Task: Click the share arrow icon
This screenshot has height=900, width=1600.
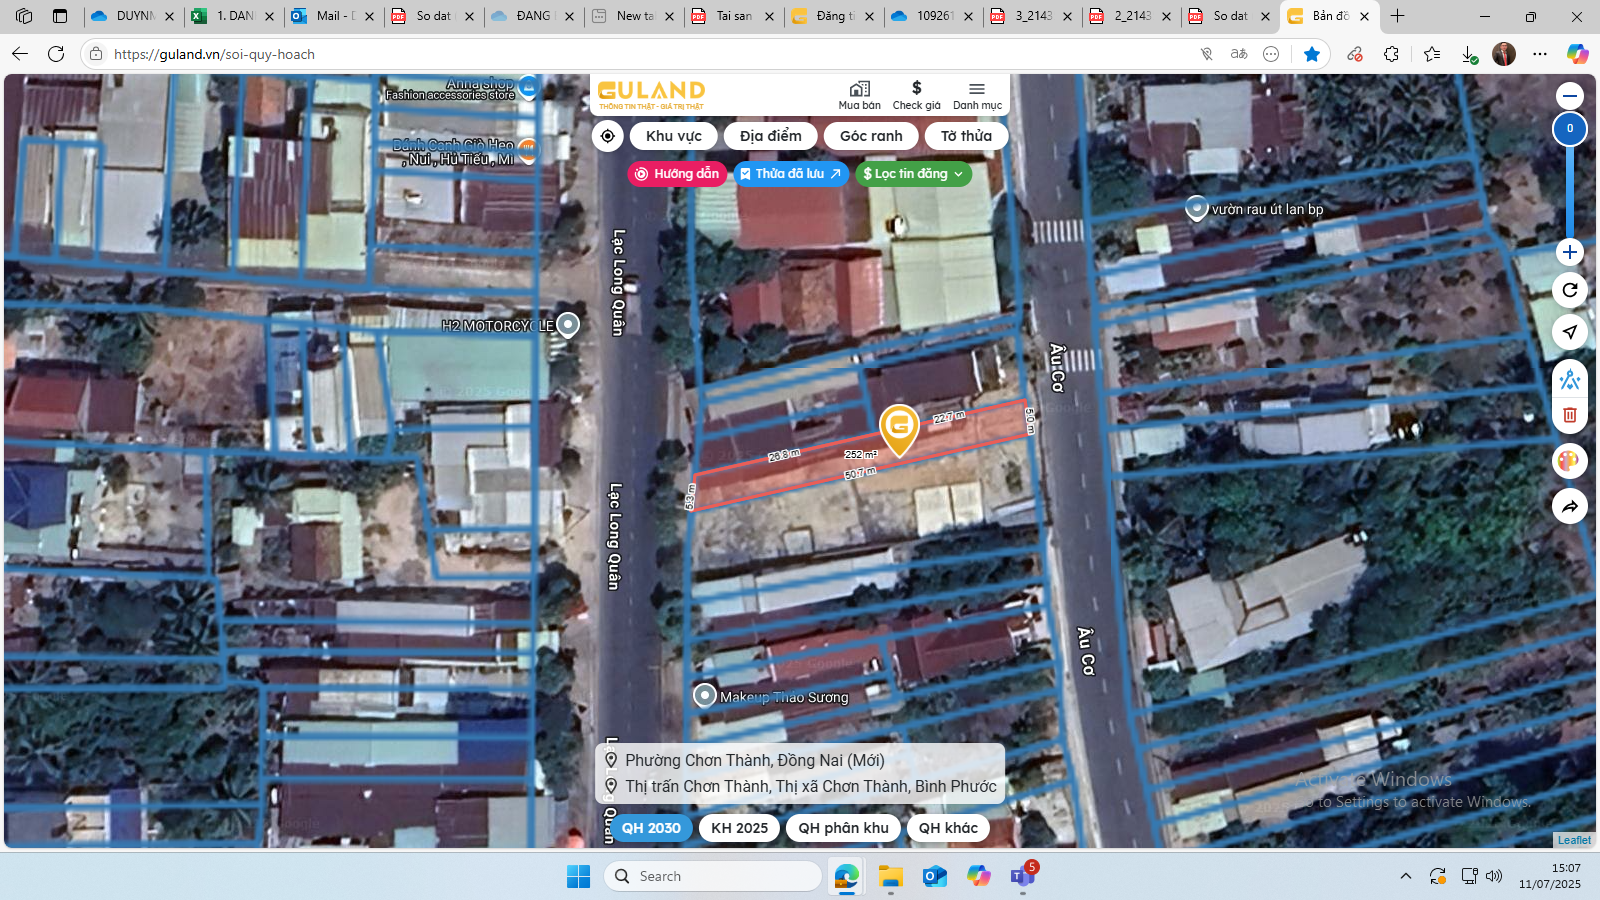Action: [1570, 507]
